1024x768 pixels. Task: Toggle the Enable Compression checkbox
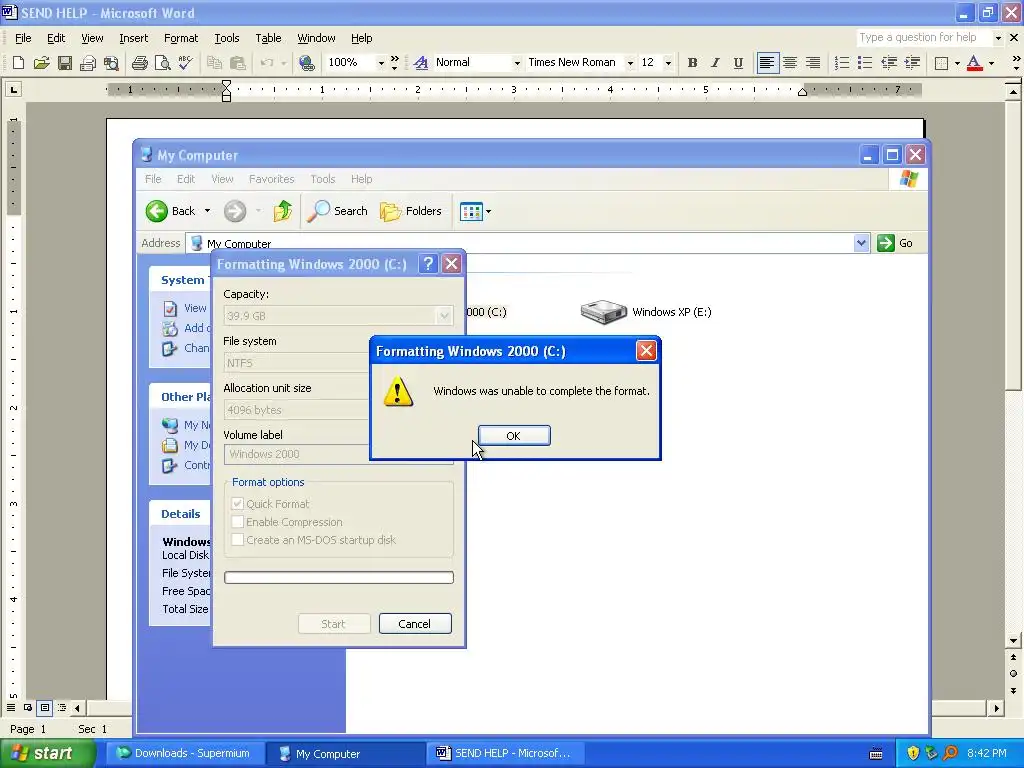pyautogui.click(x=238, y=522)
